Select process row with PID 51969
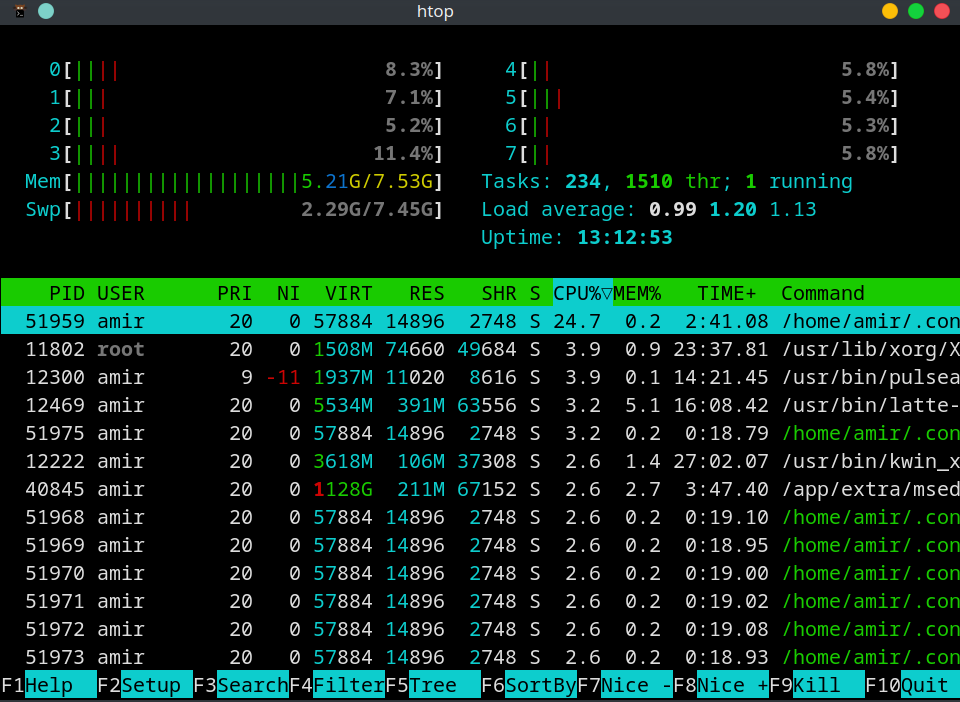The width and height of the screenshot is (960, 702). click(481, 545)
